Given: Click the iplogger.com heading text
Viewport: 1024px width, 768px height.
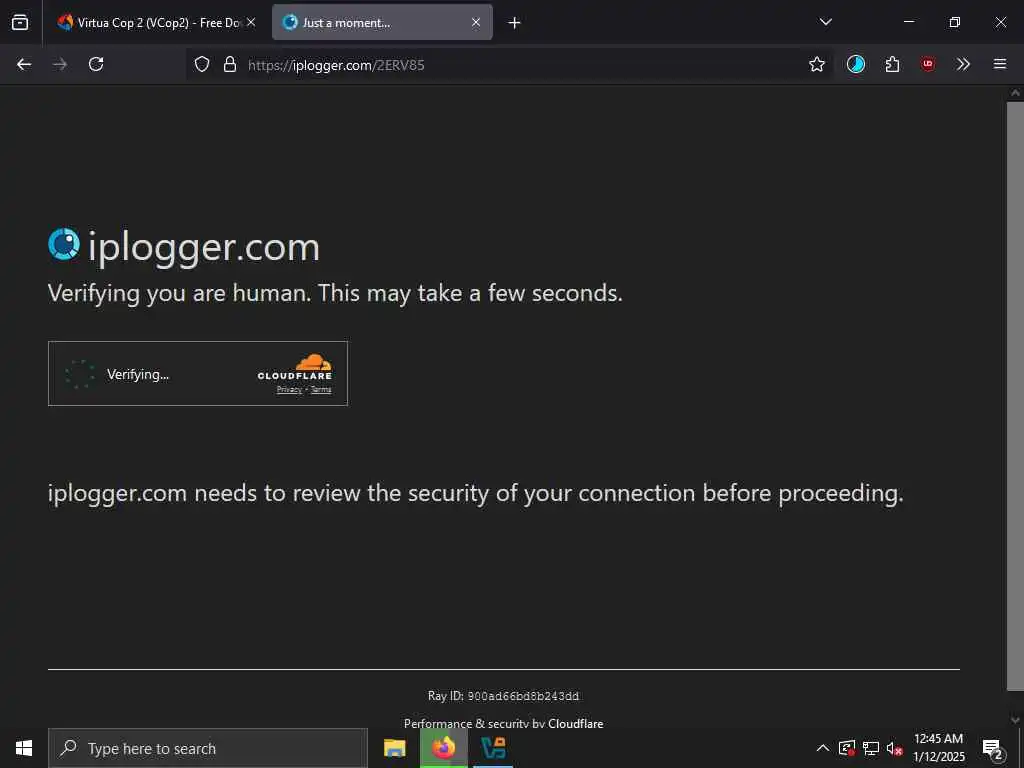Looking at the screenshot, I should coord(204,248).
